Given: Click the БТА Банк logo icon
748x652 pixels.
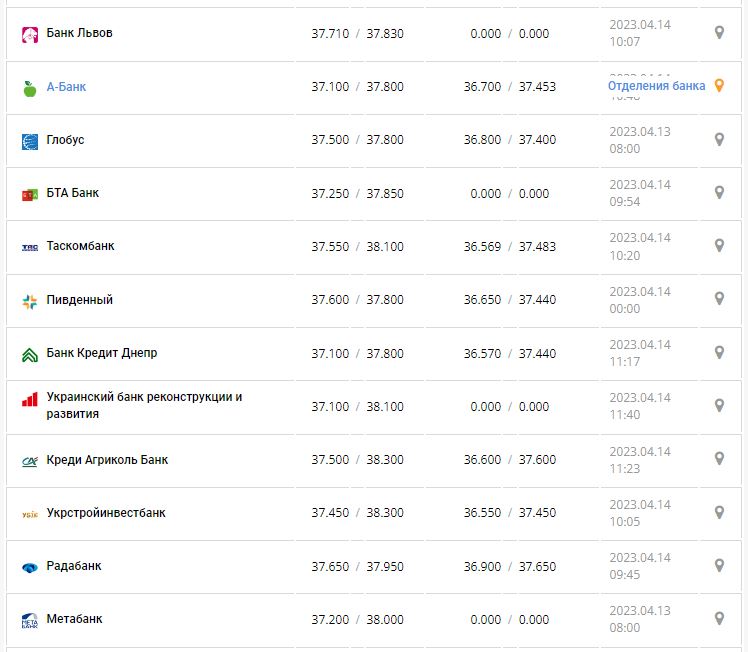Looking at the screenshot, I should pyautogui.click(x=29, y=194).
